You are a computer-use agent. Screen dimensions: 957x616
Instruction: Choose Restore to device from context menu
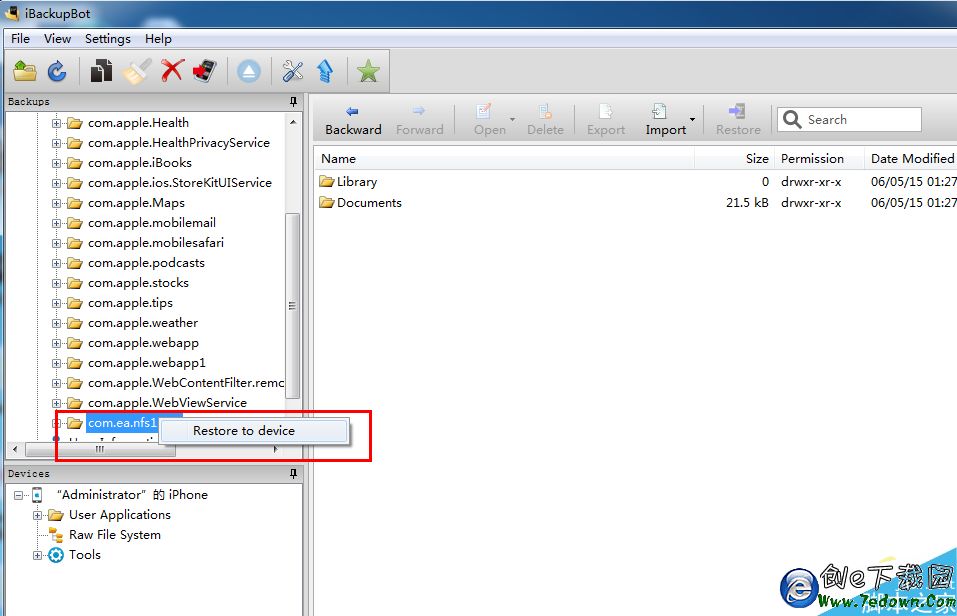click(254, 431)
